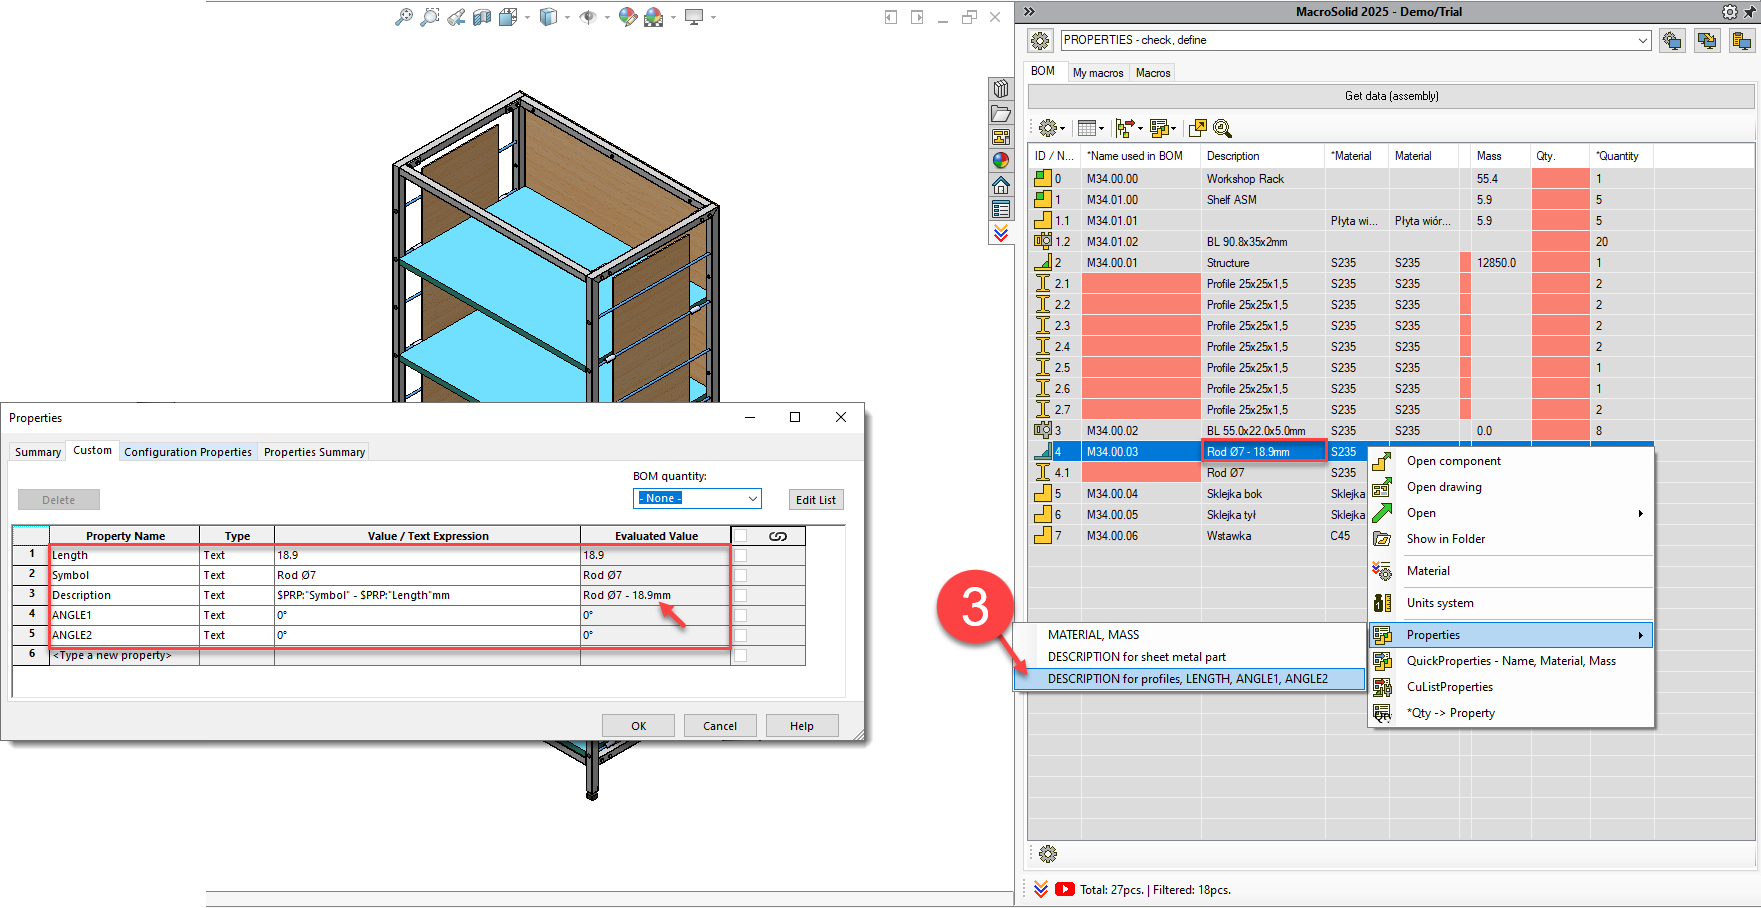Activate the Zoom to Area tool
The height and width of the screenshot is (908, 1761).
[x=430, y=17]
